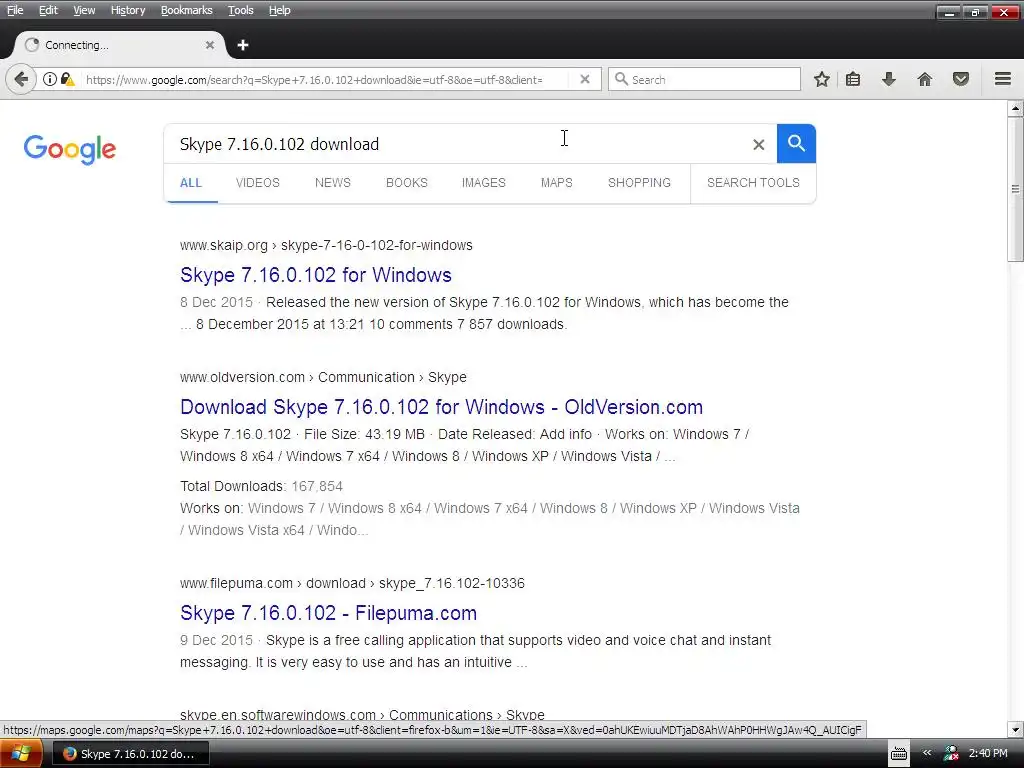Save to Pocket icon
Screen dimensions: 1024x768
(x=961, y=80)
